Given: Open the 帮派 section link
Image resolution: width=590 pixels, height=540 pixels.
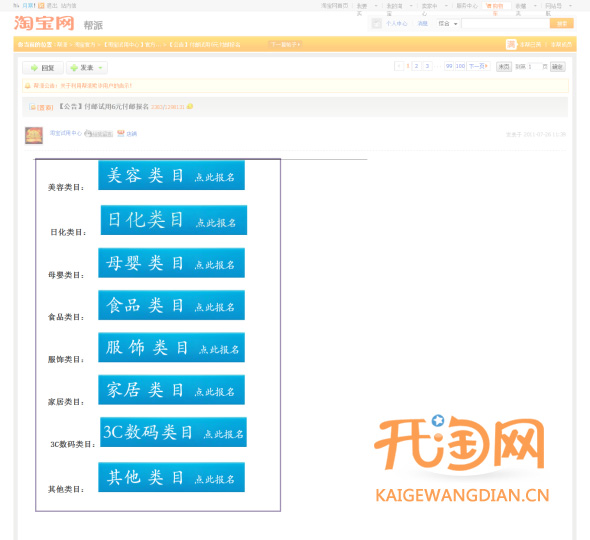Looking at the screenshot, I should 93,25.
